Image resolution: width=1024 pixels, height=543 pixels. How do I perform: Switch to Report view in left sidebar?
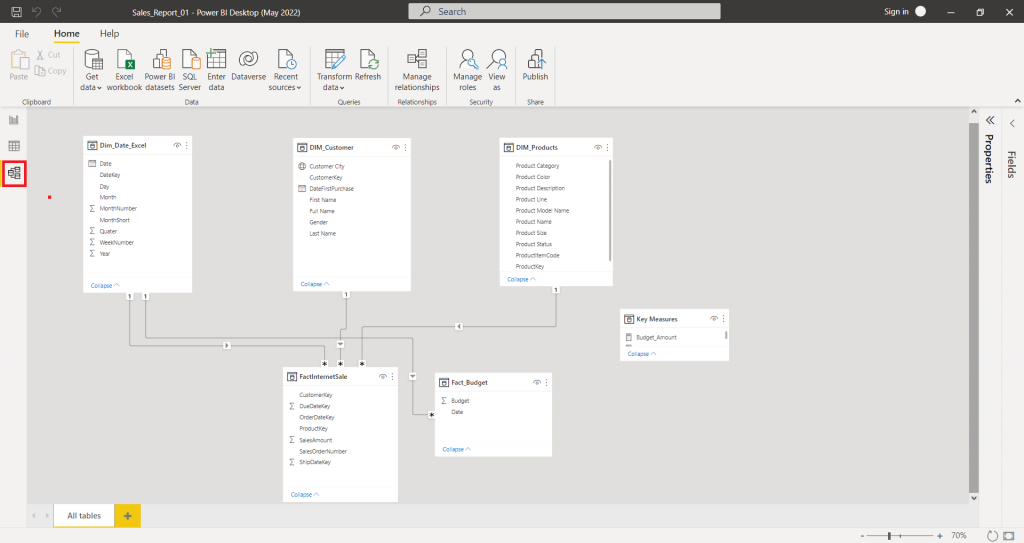(x=14, y=120)
